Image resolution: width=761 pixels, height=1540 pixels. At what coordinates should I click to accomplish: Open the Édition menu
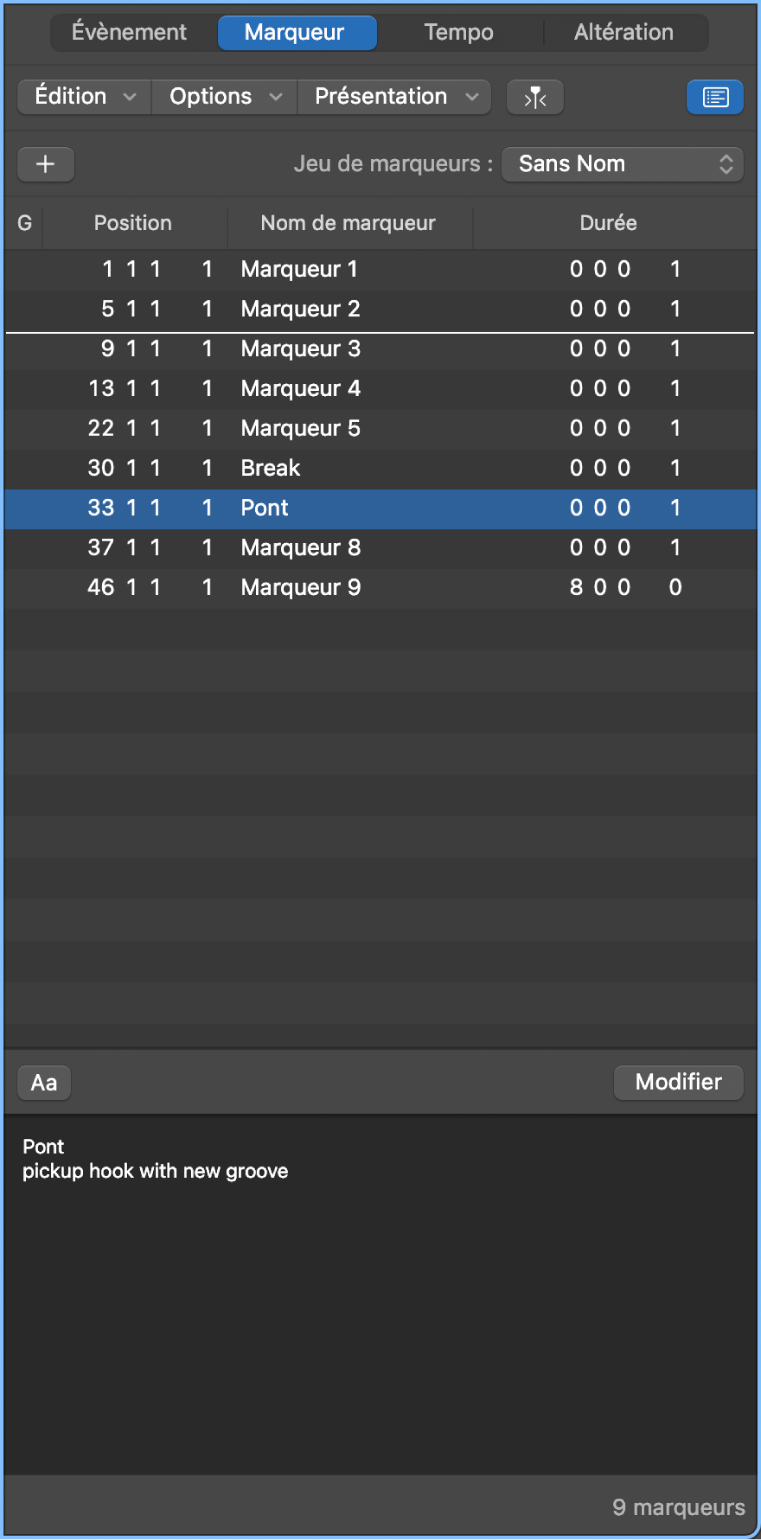83,96
